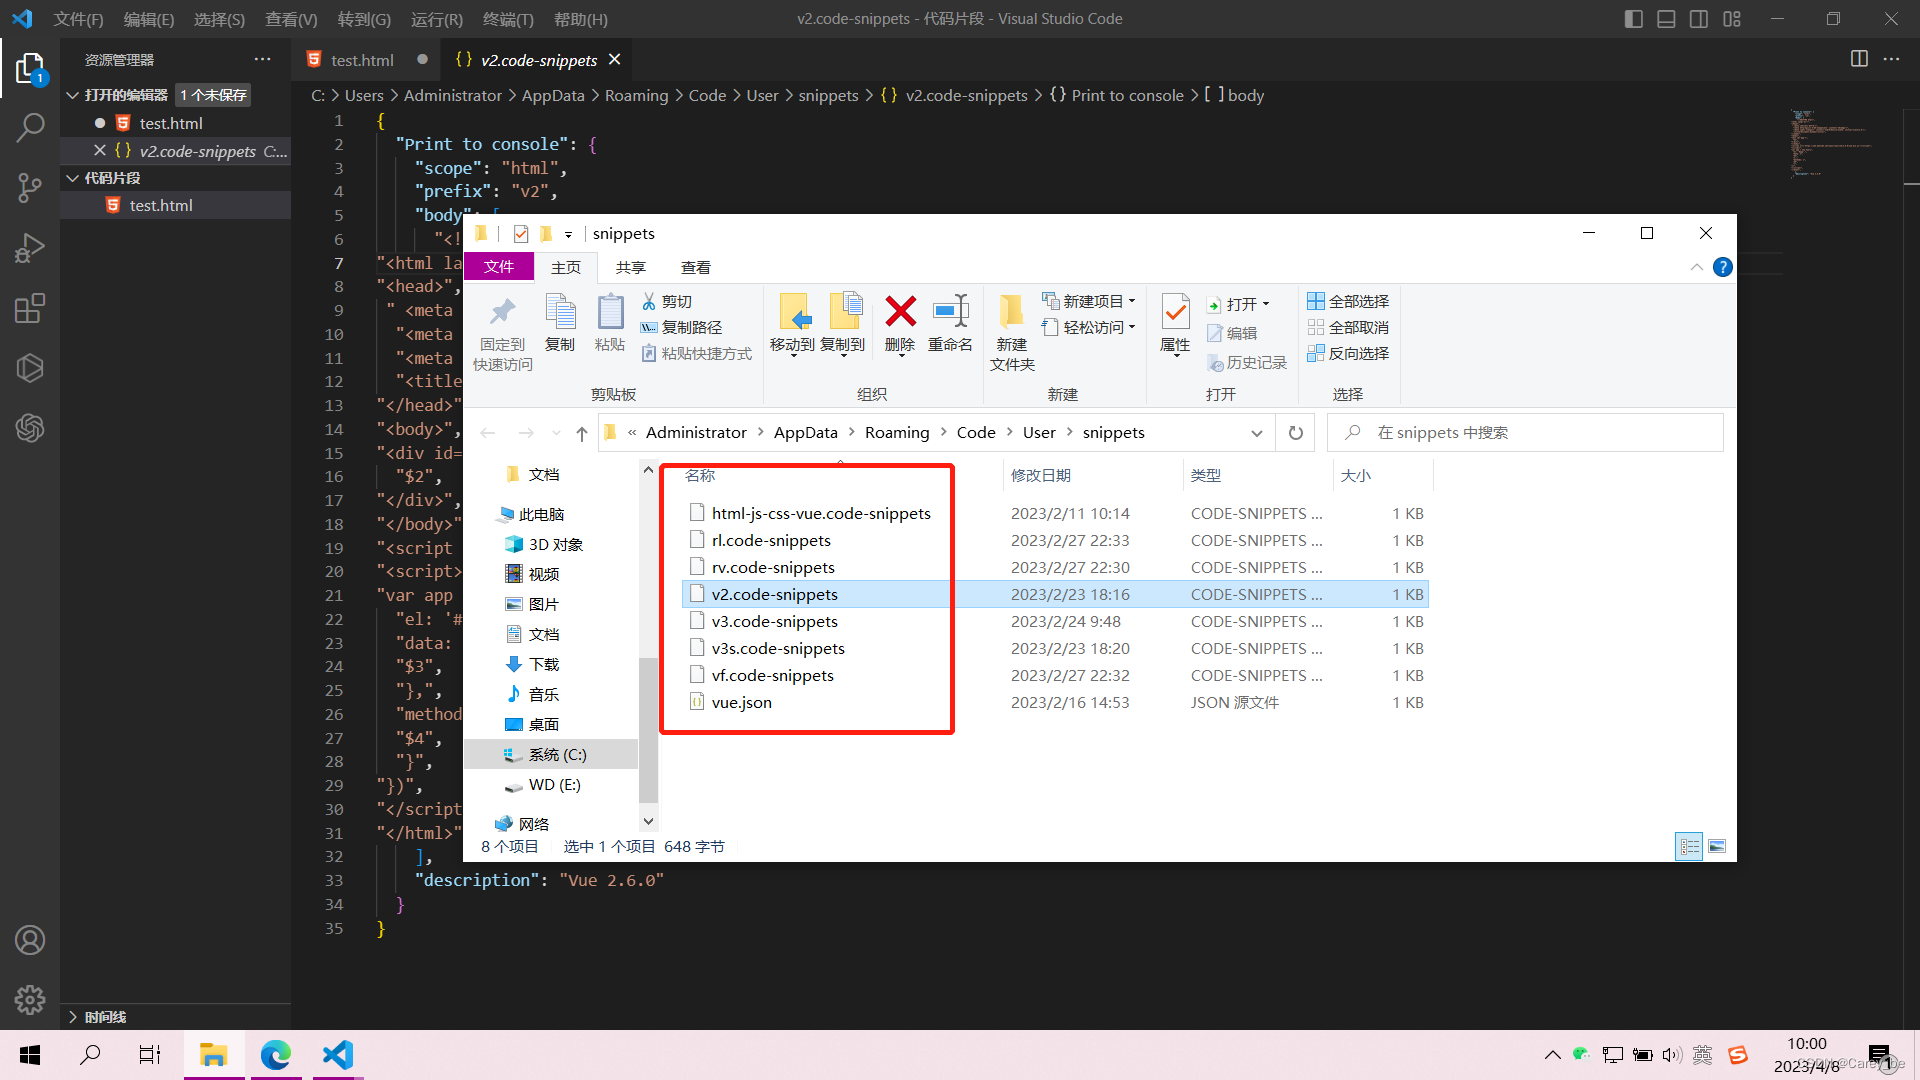Click 新建文件夹 new folder icon
The image size is (1920, 1080).
1012,334
